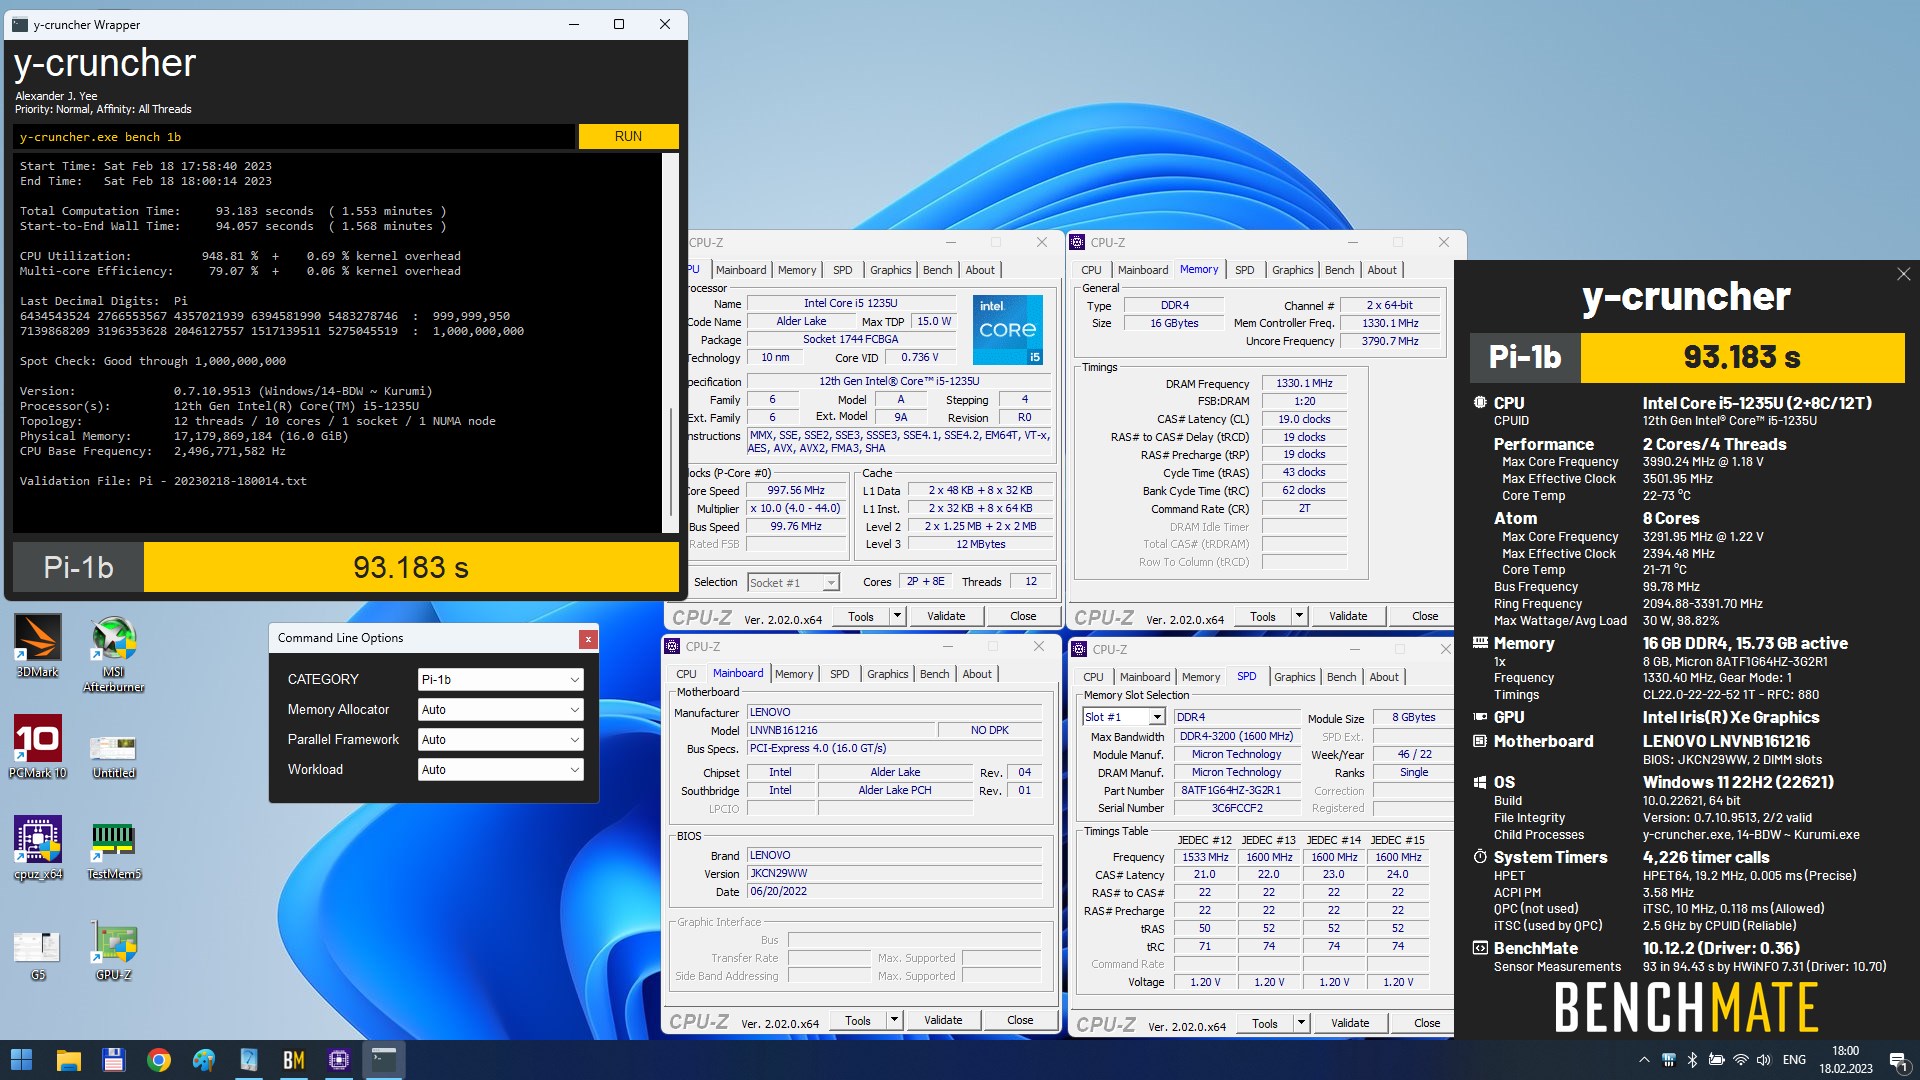This screenshot has width=1920, height=1080.
Task: Click the Paint palette taskbar icon
Action: coord(203,1059)
